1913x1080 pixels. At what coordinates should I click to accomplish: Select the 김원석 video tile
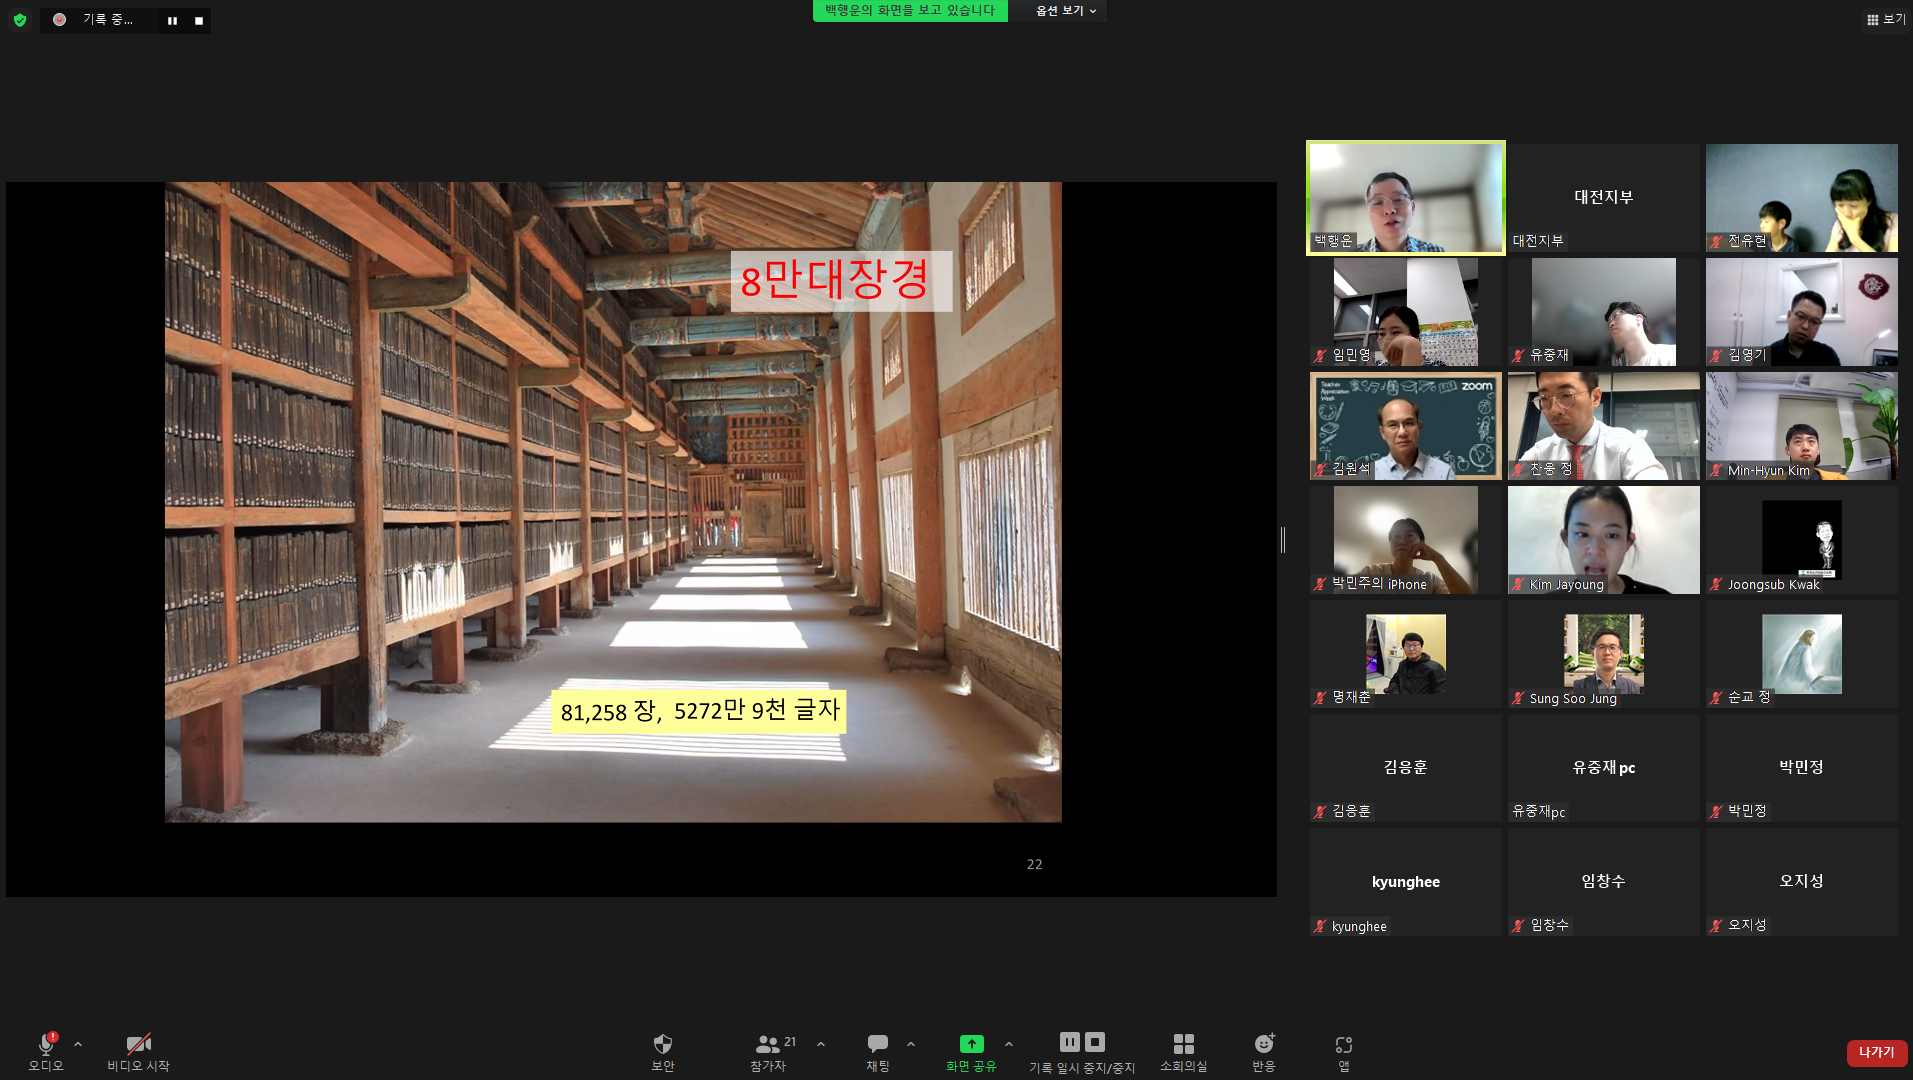click(1406, 426)
